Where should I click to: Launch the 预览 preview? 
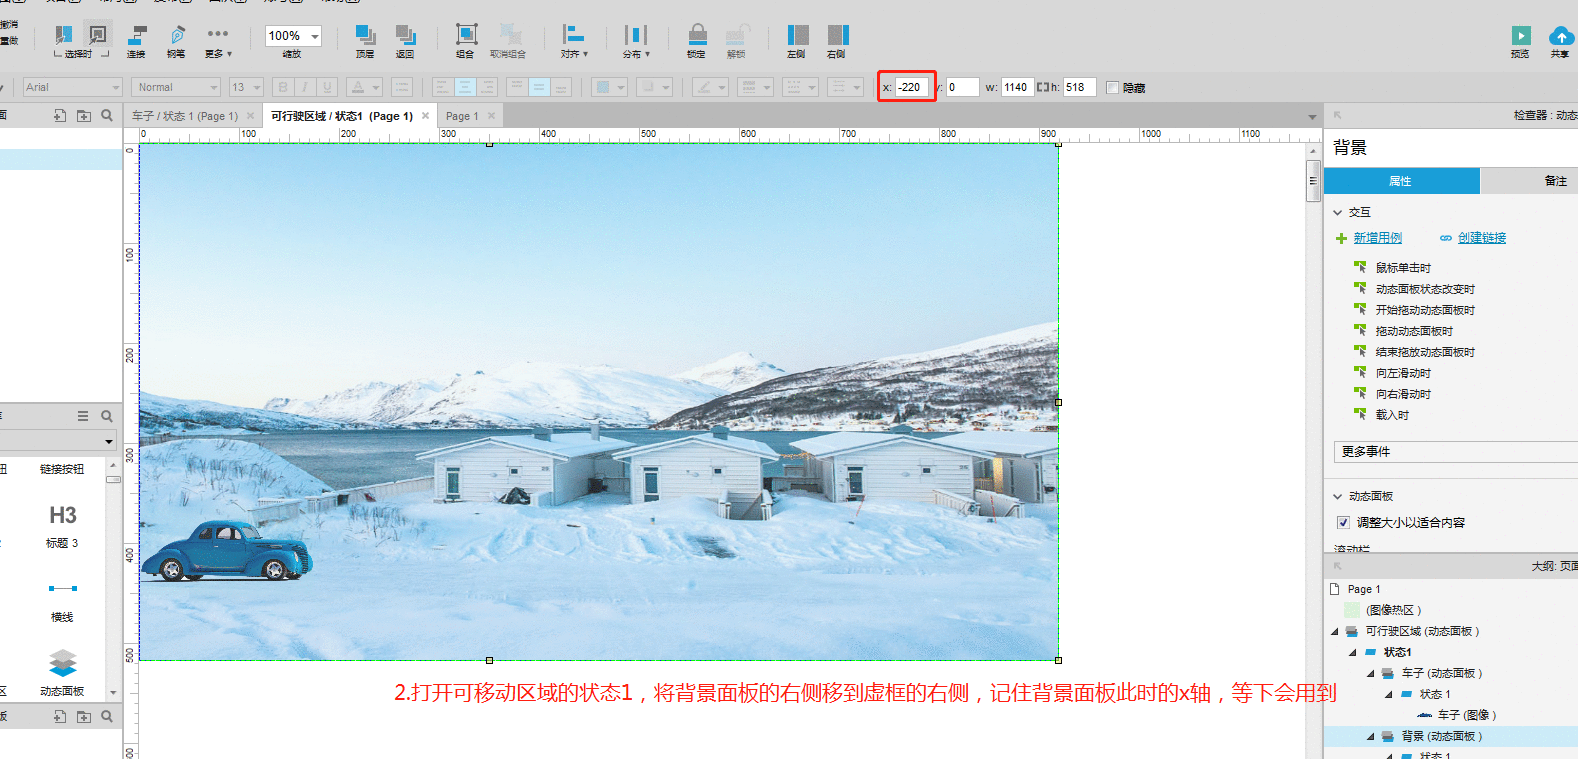(x=1521, y=41)
